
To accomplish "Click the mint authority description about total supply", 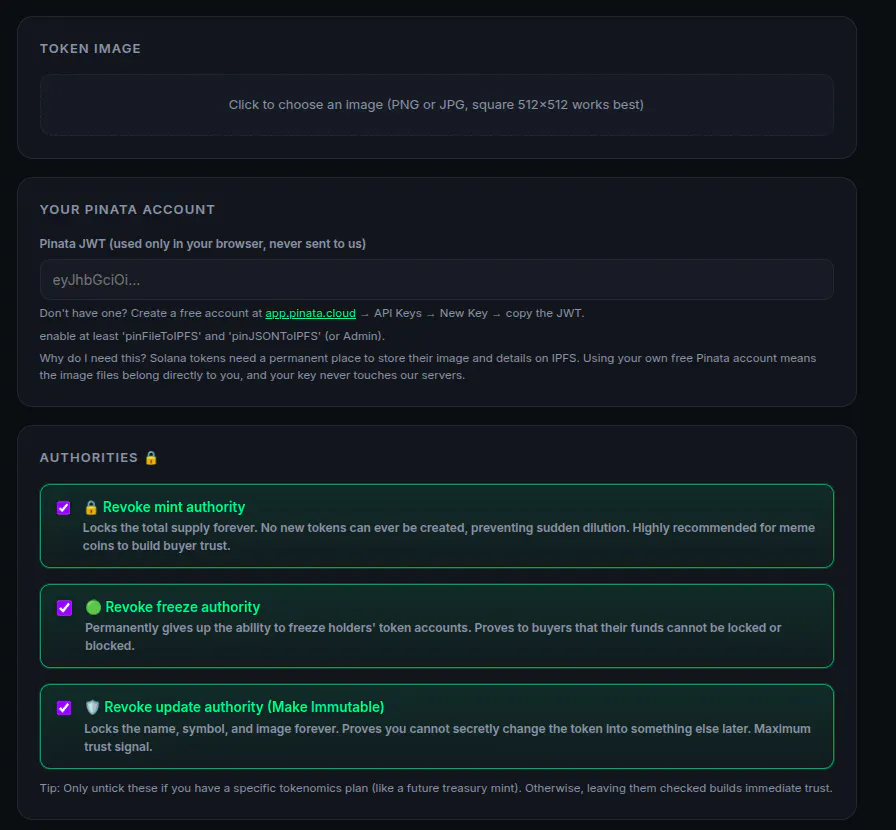I will 449,537.
